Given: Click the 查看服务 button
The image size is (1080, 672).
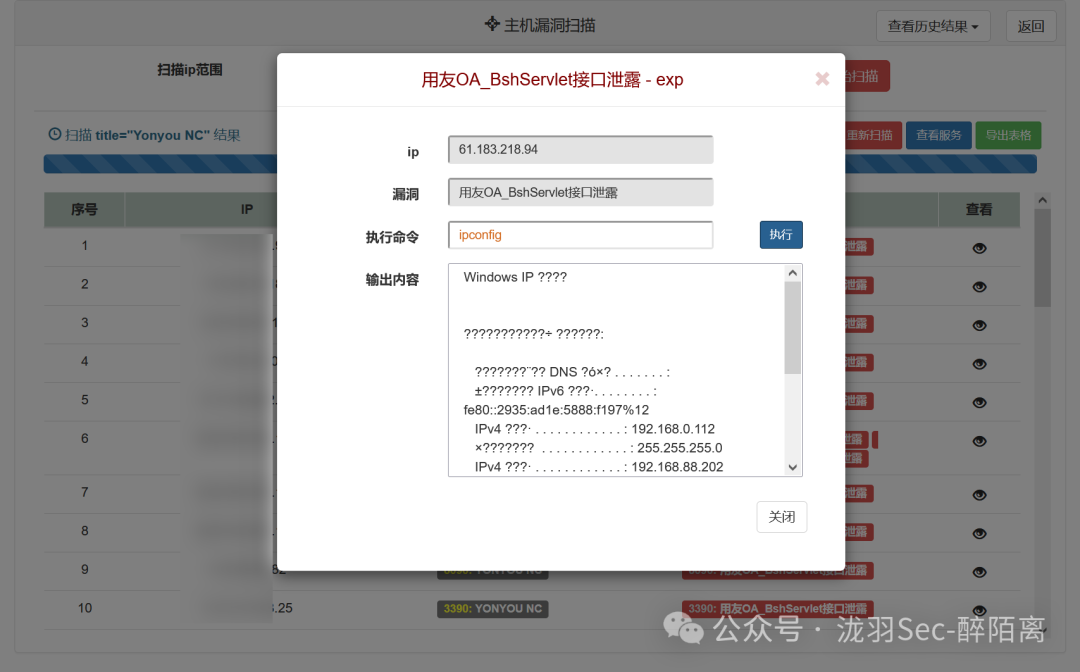Looking at the screenshot, I should (x=939, y=135).
